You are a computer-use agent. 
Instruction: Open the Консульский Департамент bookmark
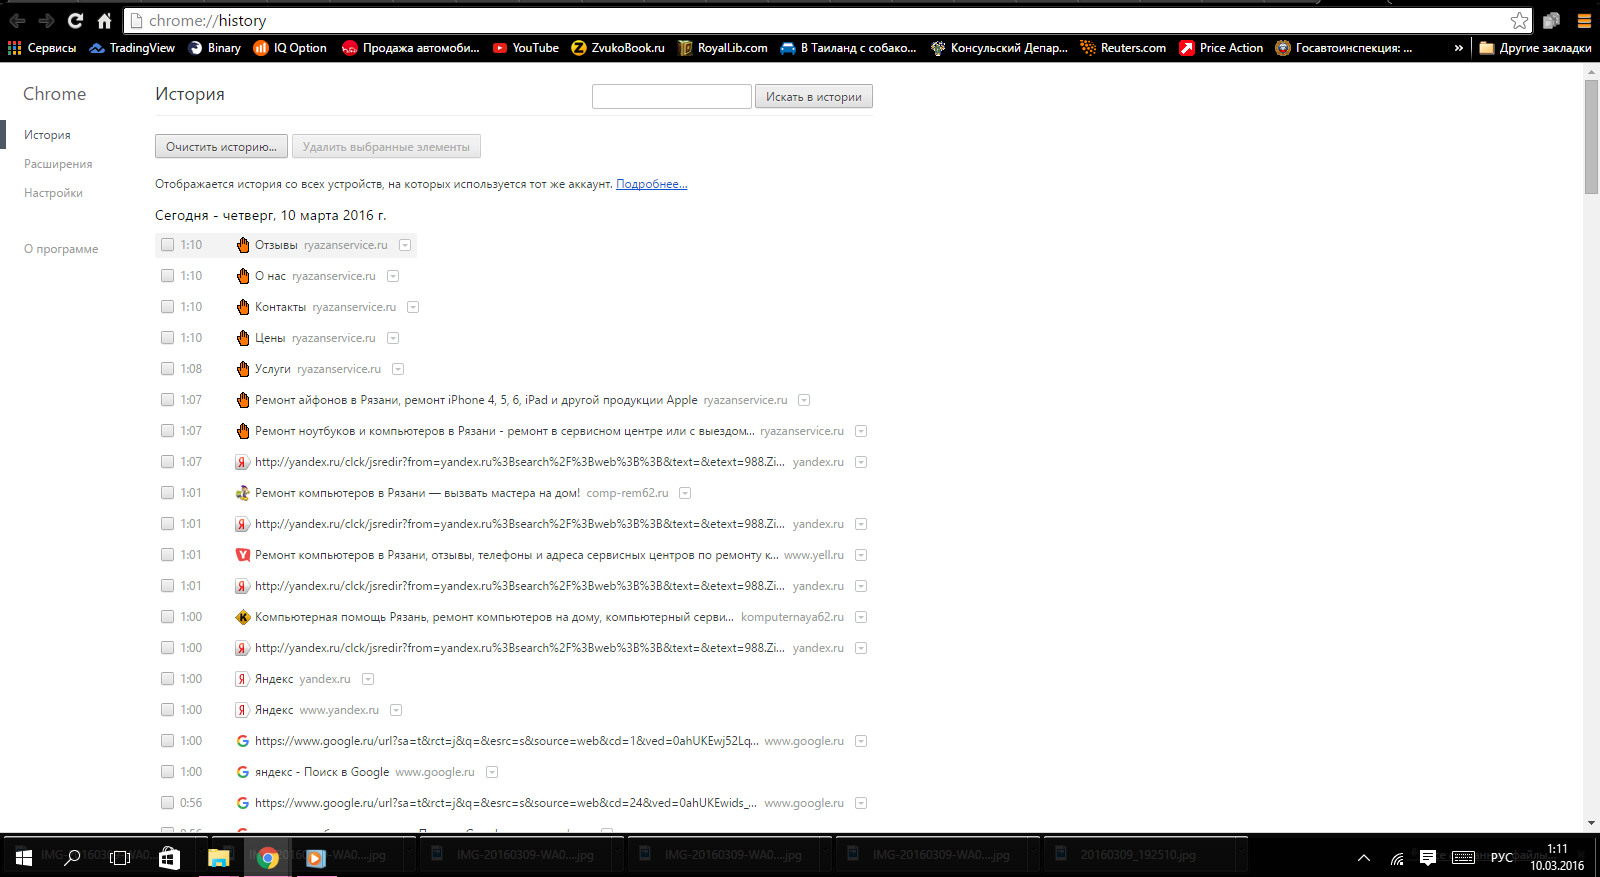point(999,48)
